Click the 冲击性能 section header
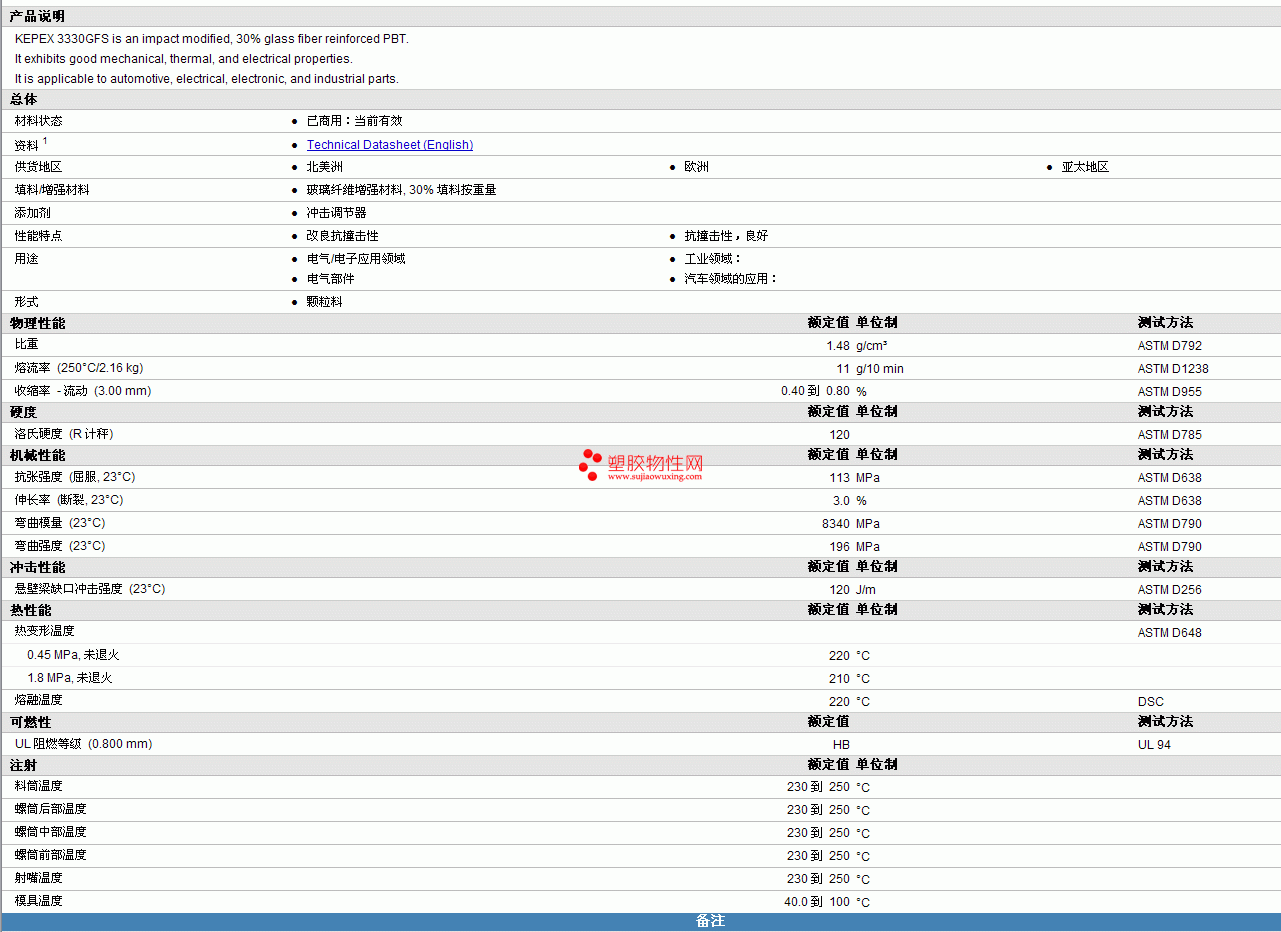Screen dimensions: 1281x932 click(x=38, y=567)
